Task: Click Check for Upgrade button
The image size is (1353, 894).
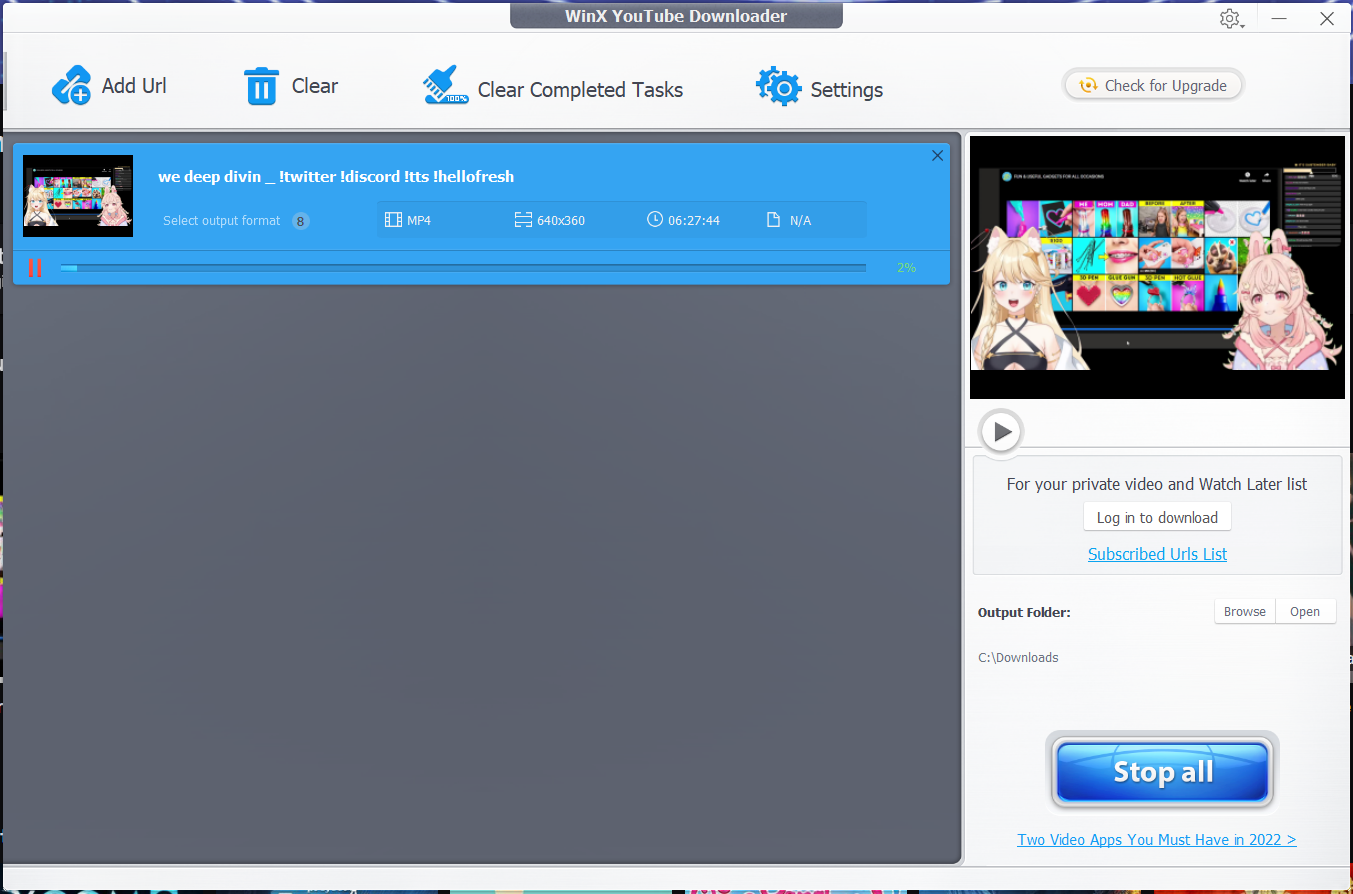Action: point(1152,86)
